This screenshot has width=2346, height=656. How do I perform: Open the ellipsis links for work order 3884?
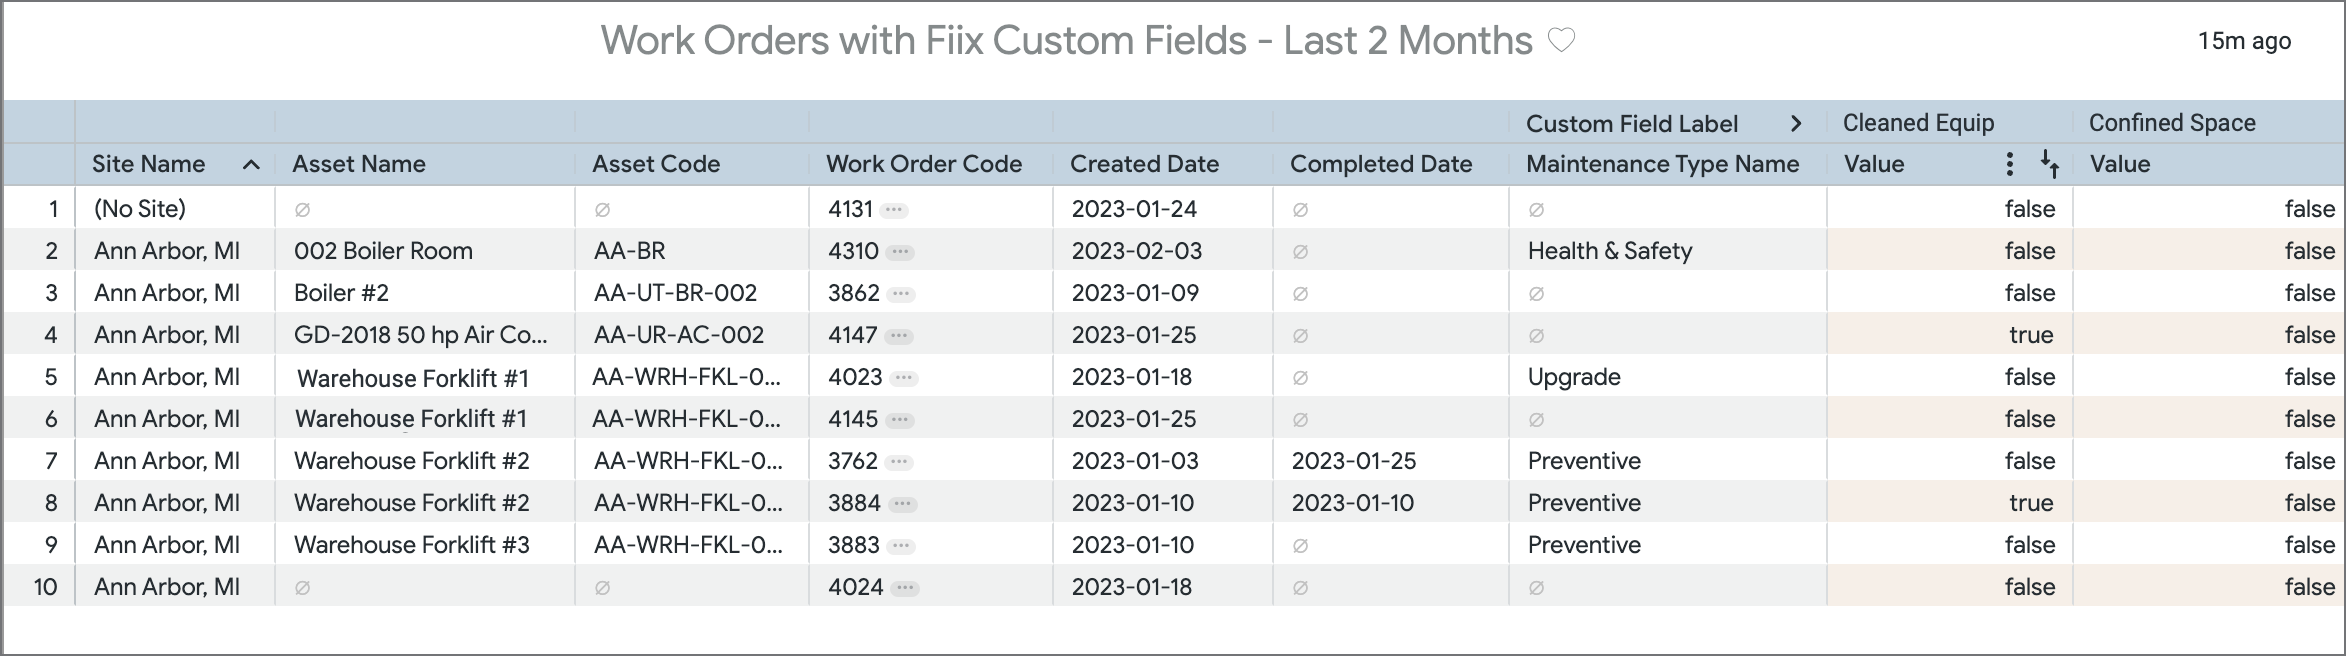point(902,504)
